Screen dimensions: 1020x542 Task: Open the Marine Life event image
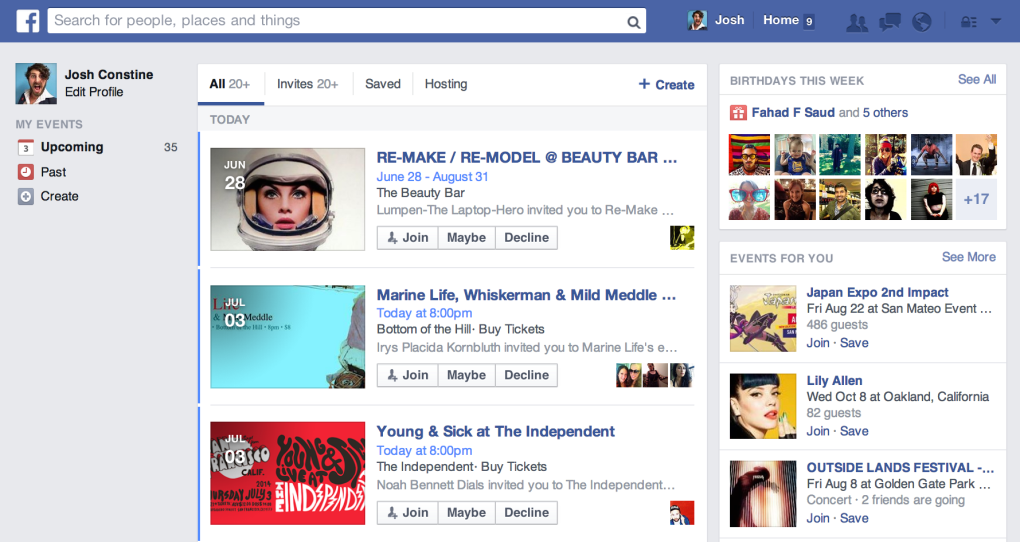(288, 336)
